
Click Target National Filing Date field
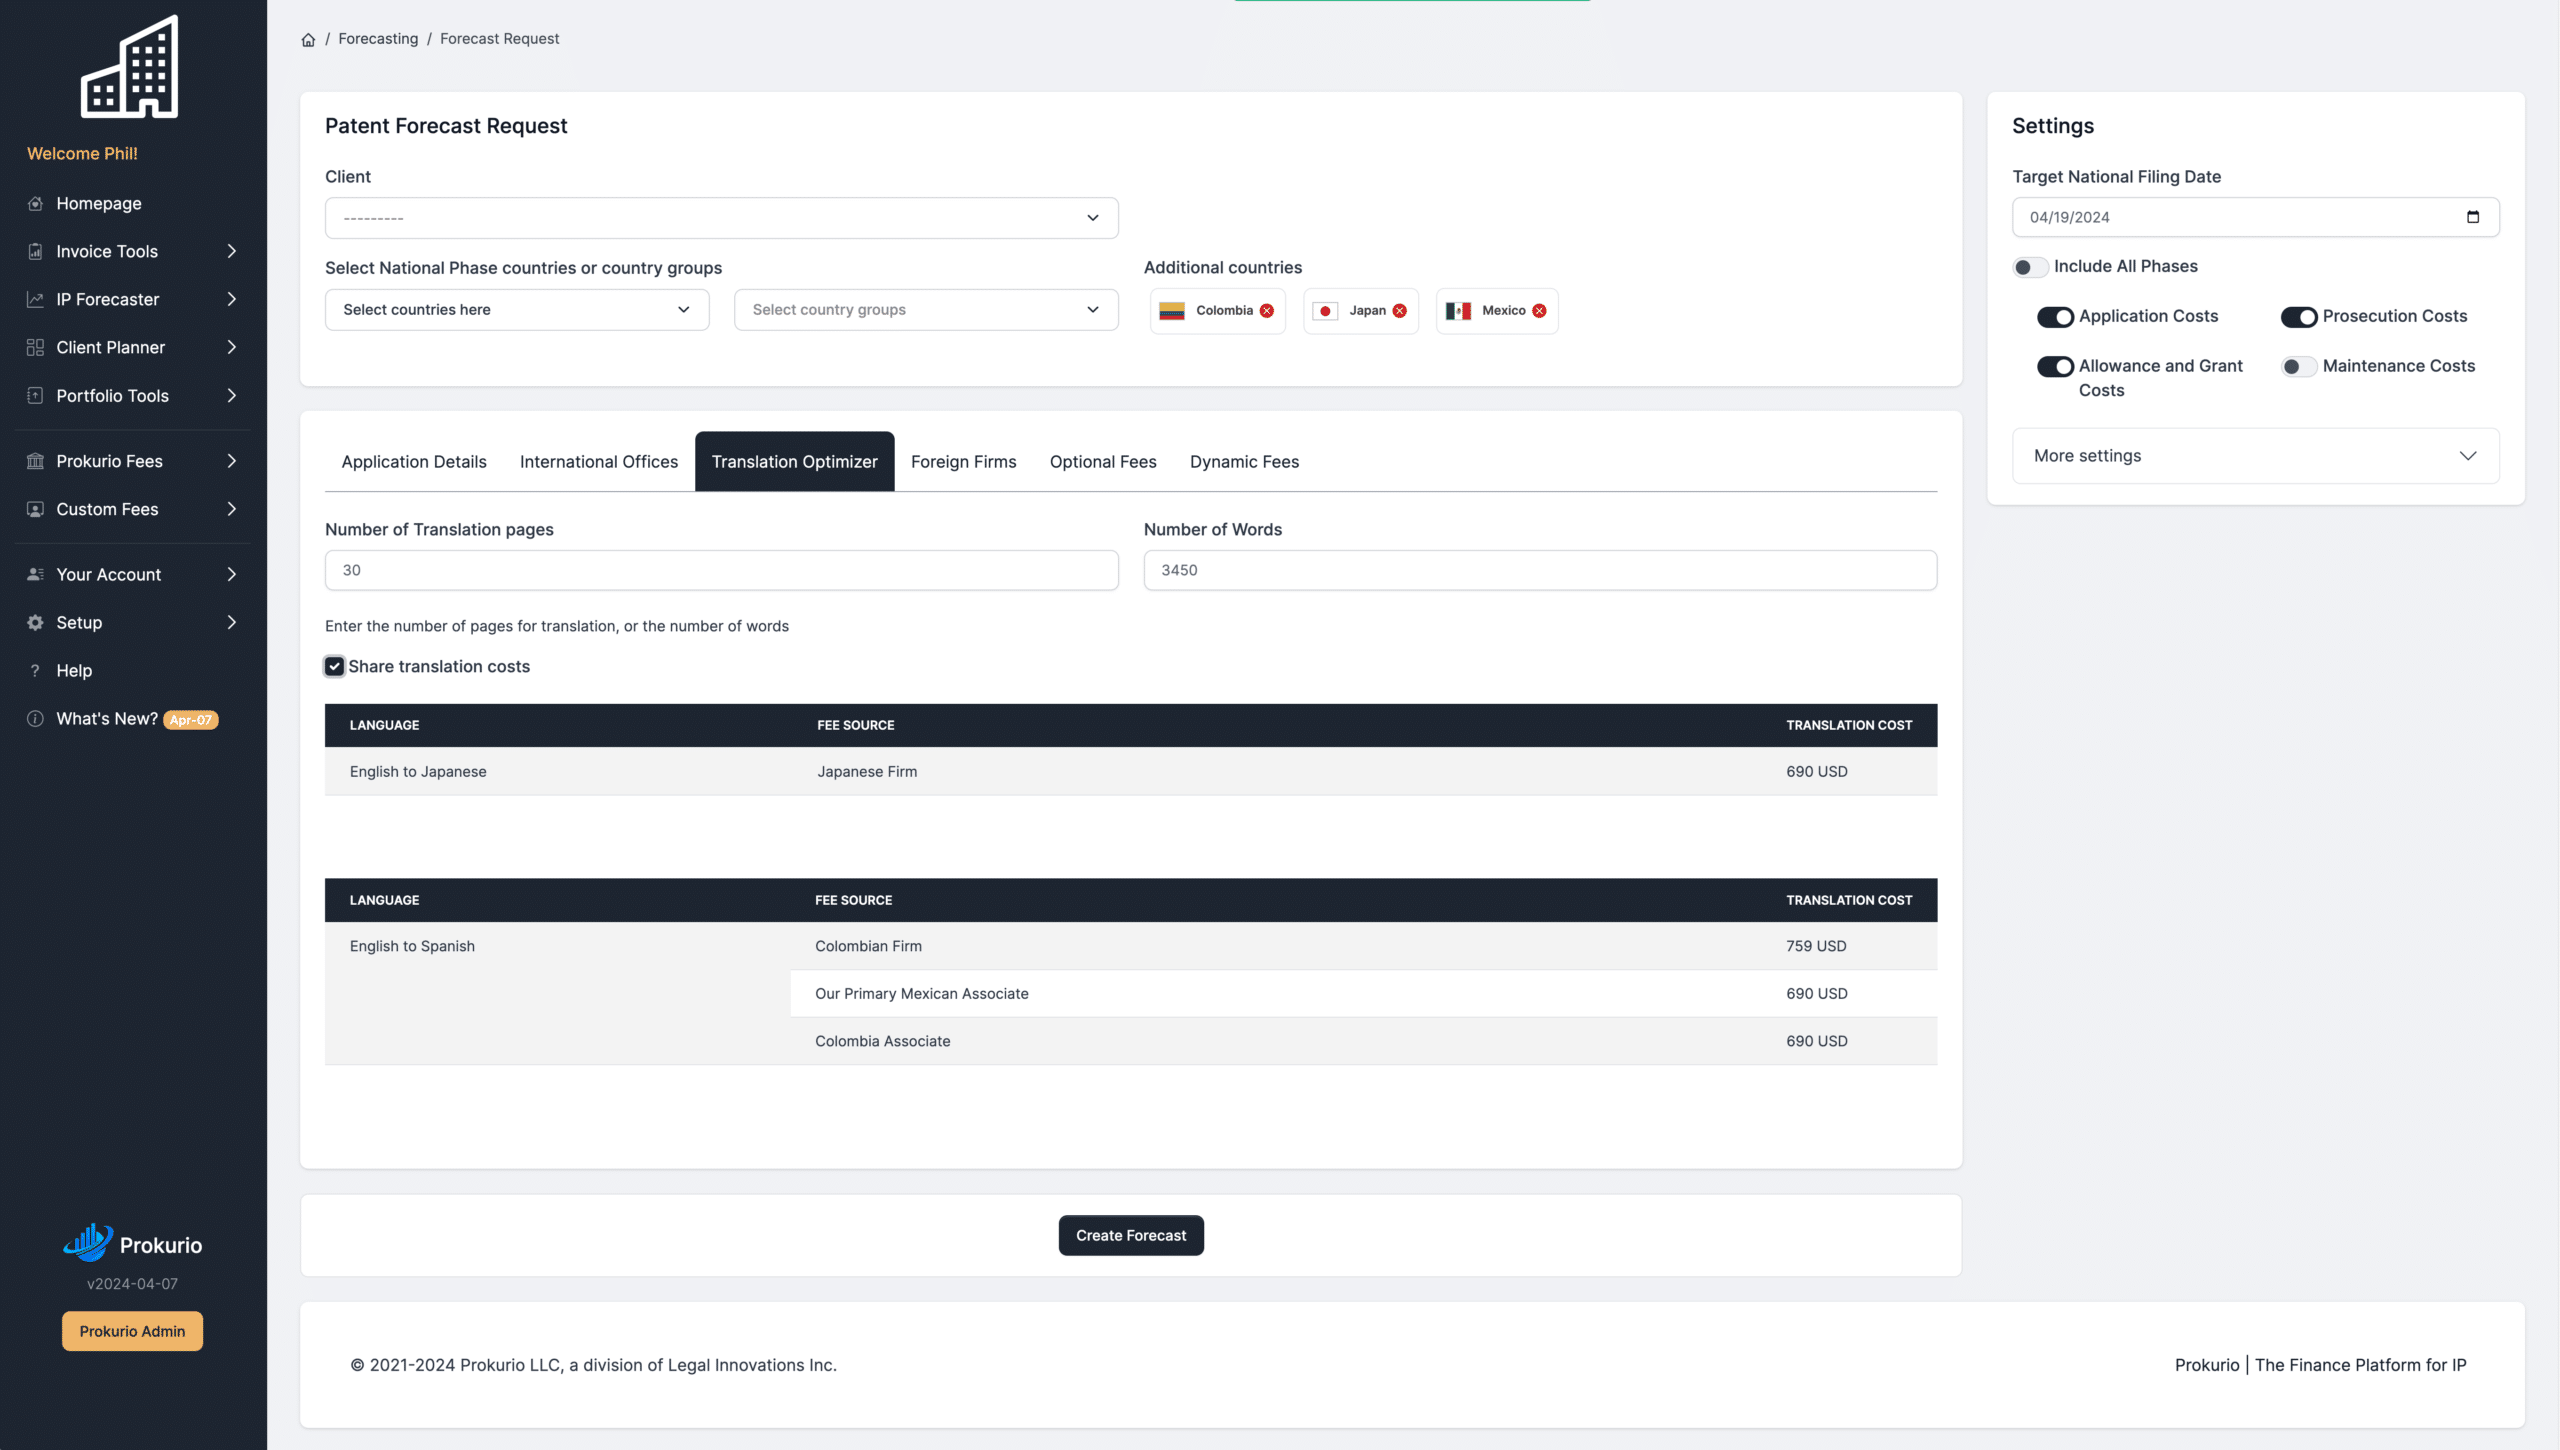(2256, 217)
